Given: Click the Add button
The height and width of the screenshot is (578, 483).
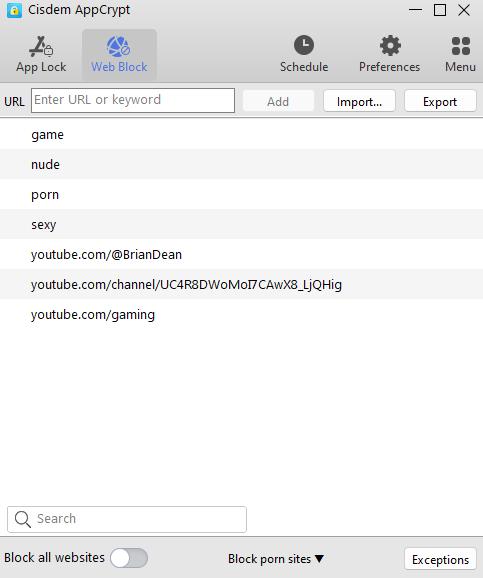Looking at the screenshot, I should 278,101.
